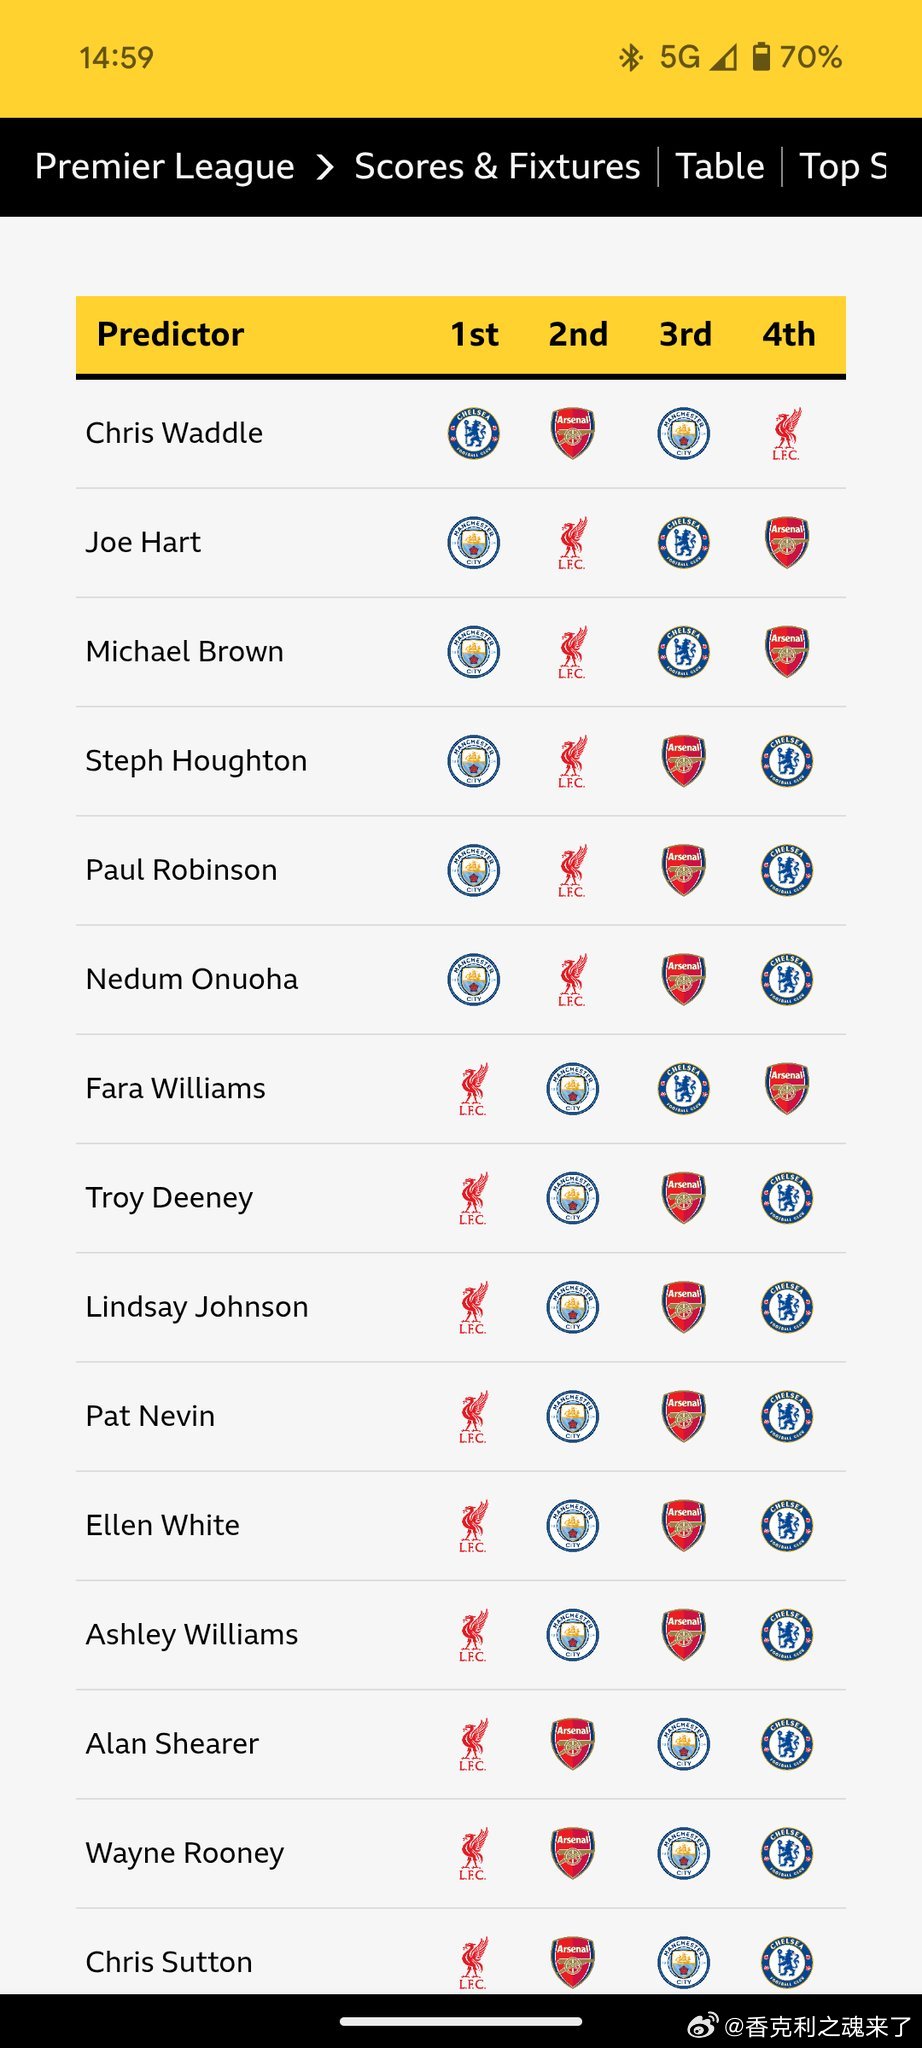Screen dimensions: 922x2048
Task: Tap Alan Shearer's 2nd place Arsenal crest
Action: point(573,1743)
